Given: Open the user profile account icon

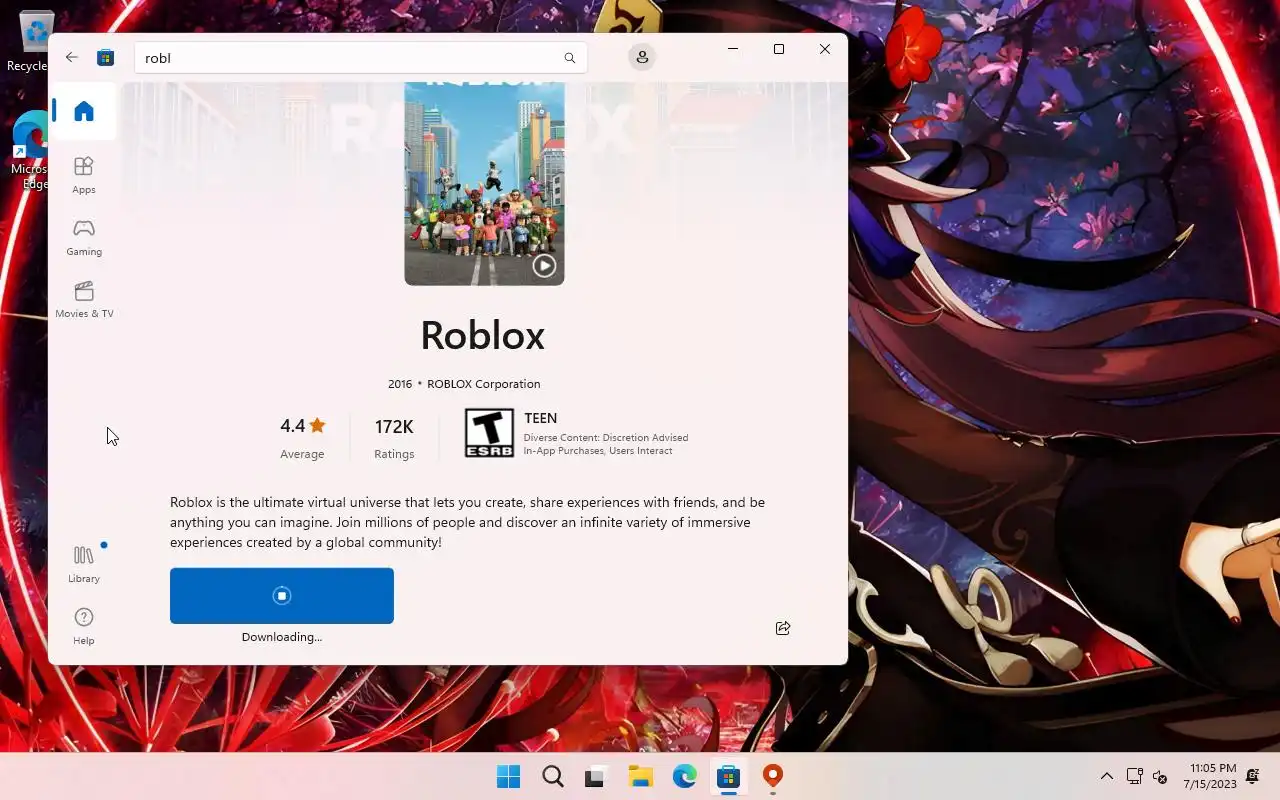Looking at the screenshot, I should point(642,57).
